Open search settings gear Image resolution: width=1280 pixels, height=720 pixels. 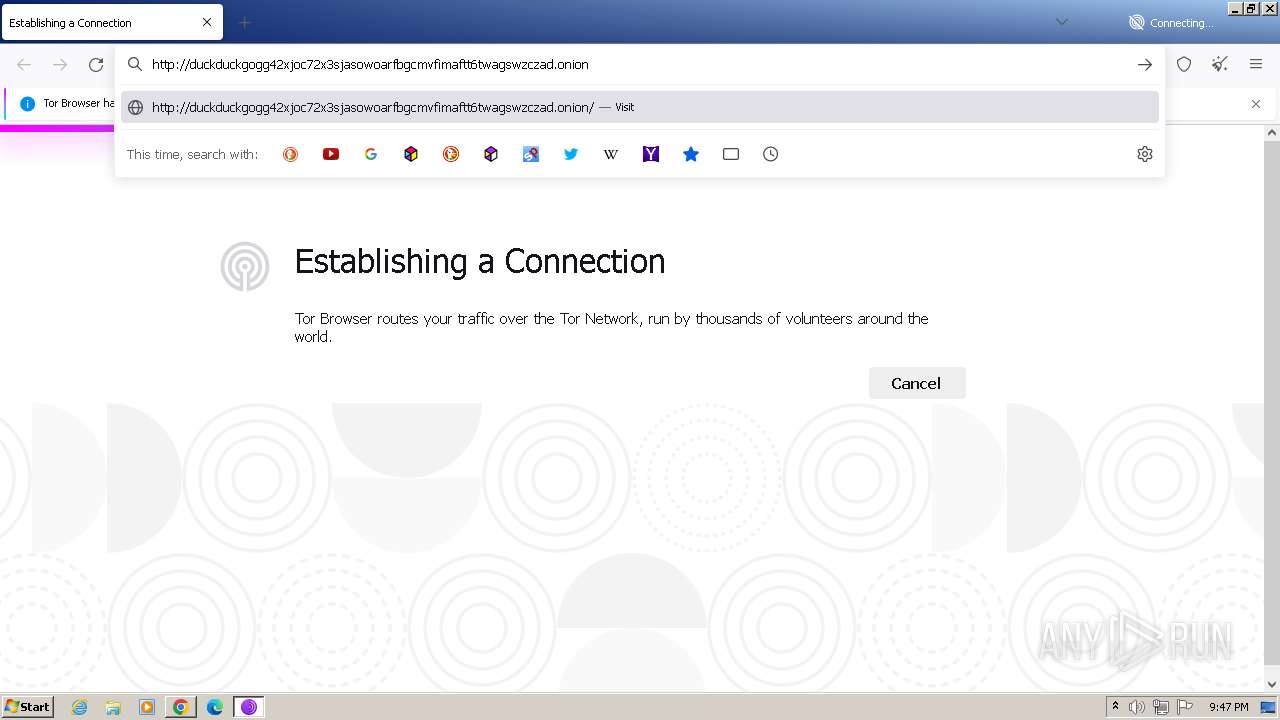[x=1145, y=154]
